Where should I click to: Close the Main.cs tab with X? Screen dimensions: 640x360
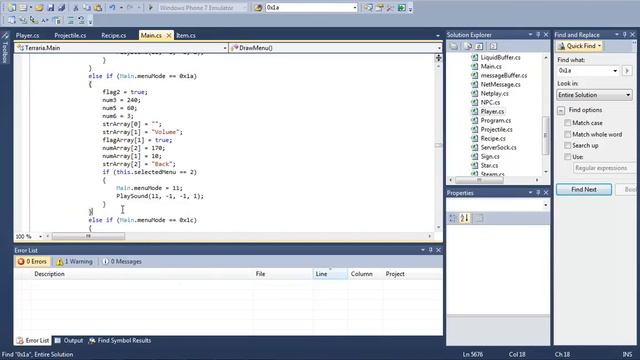[169, 36]
